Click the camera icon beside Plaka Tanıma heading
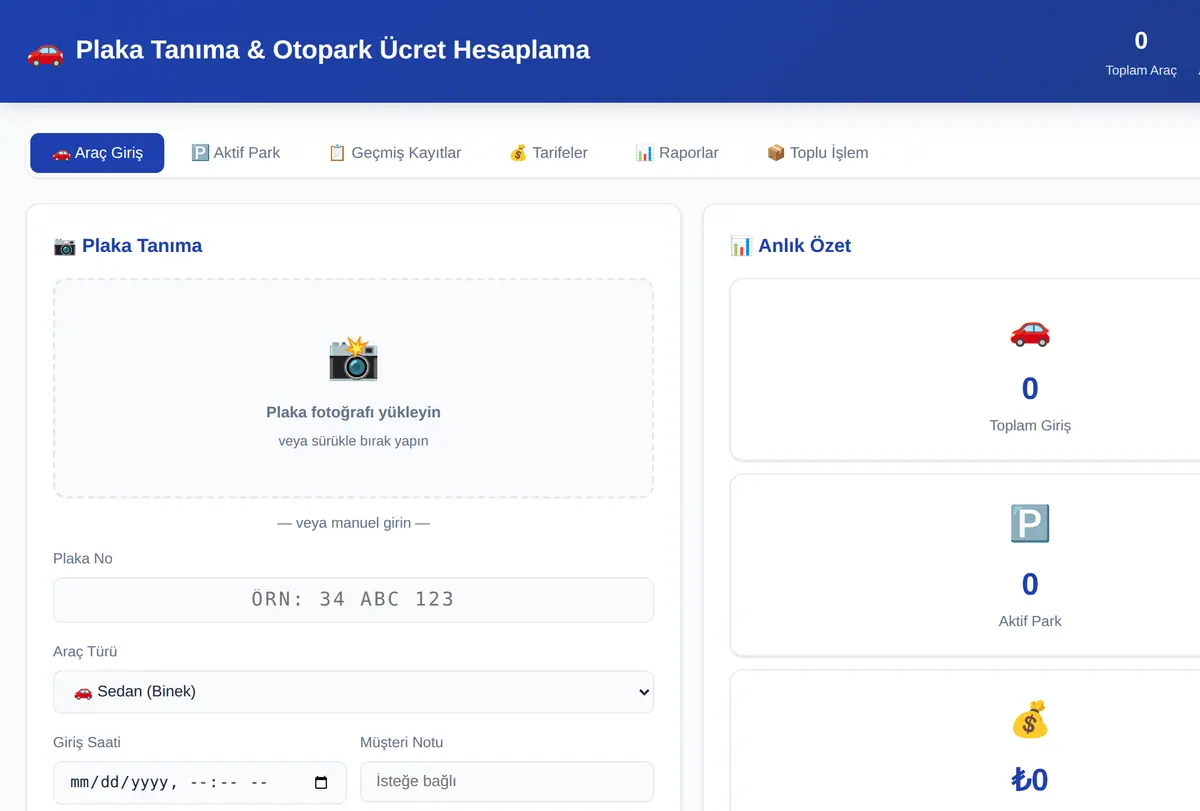 64,246
